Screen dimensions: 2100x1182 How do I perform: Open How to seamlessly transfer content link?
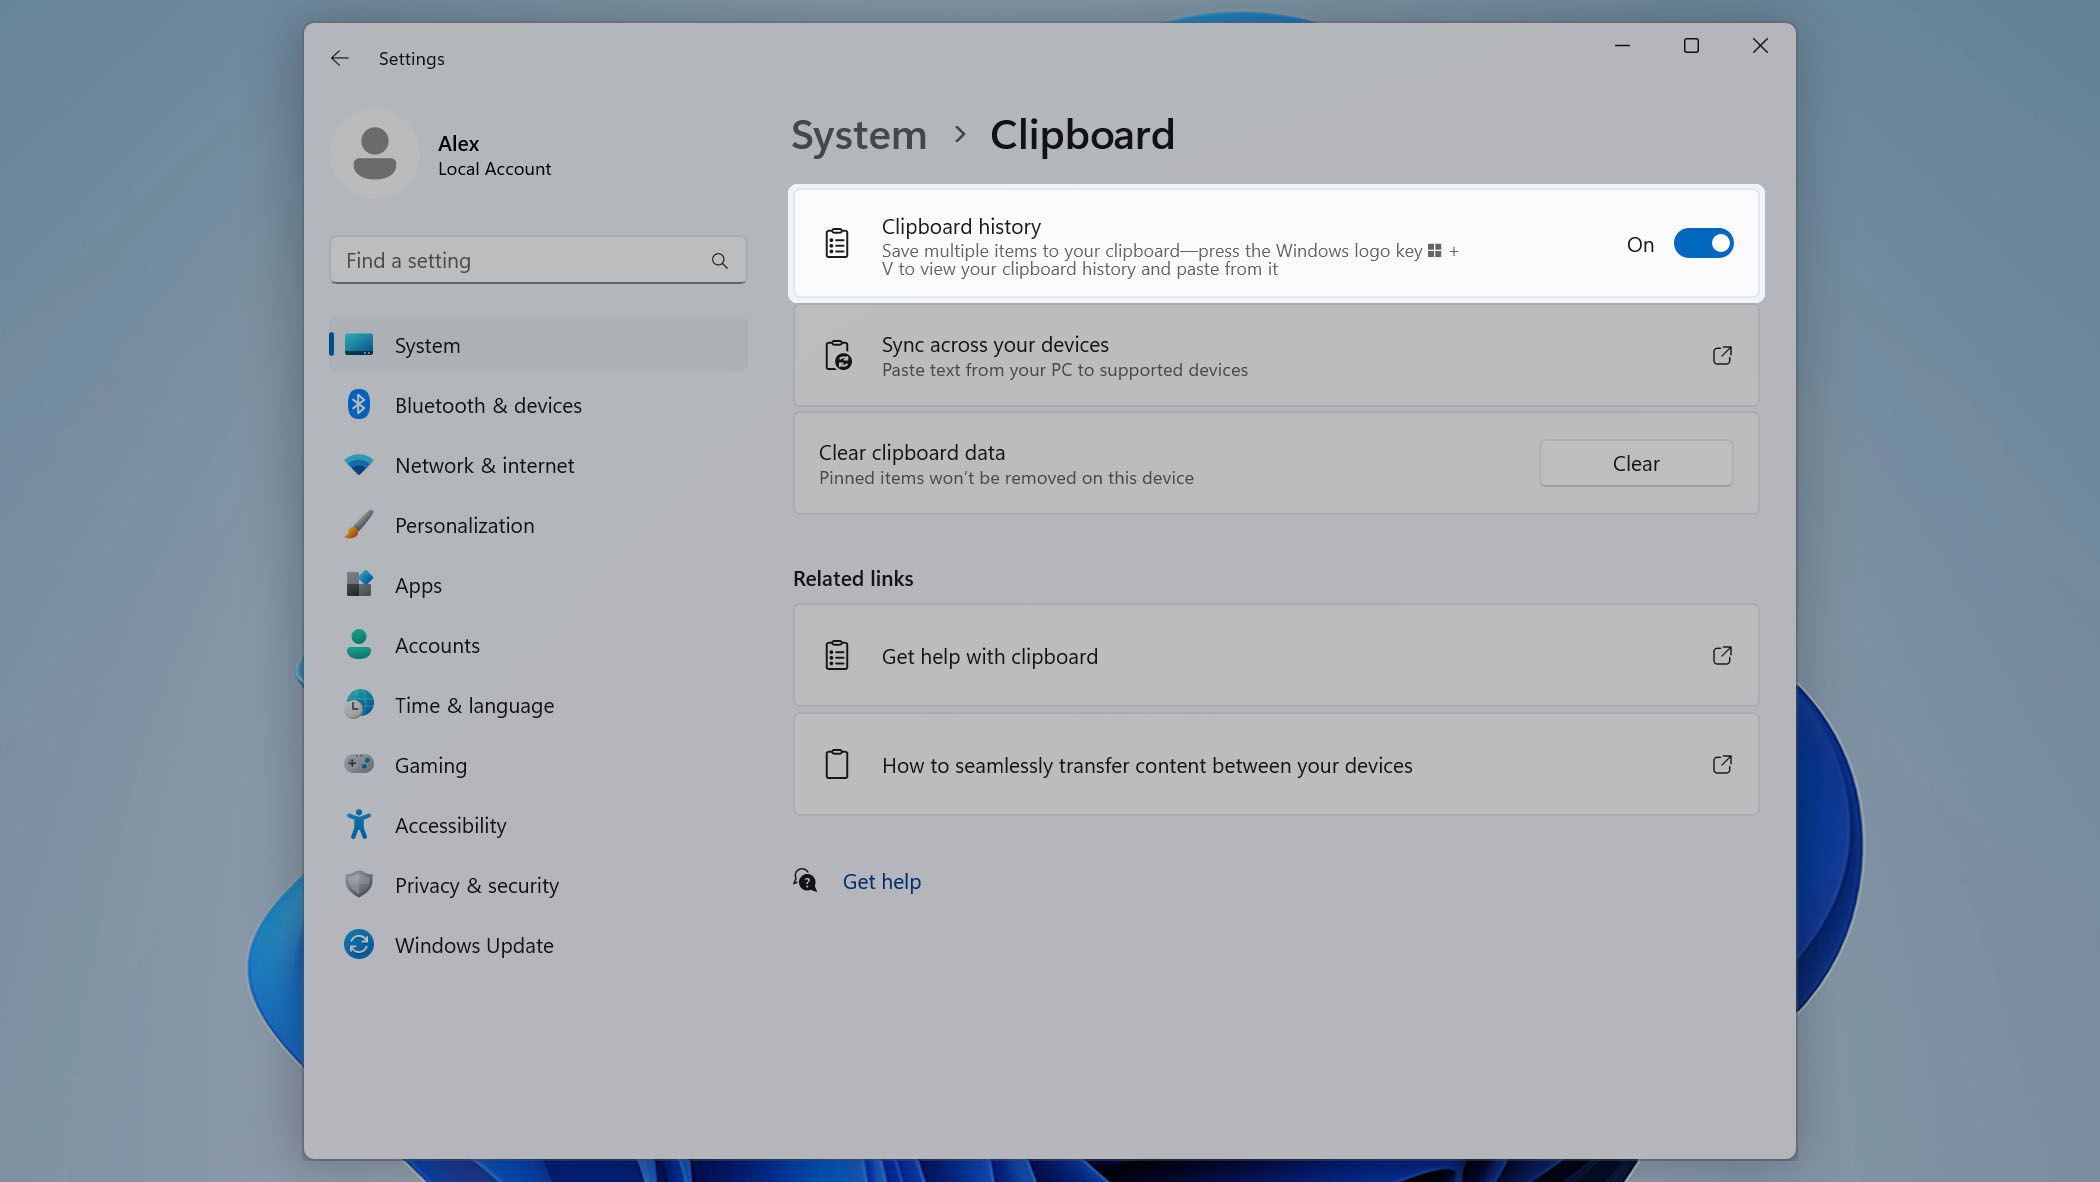1276,764
